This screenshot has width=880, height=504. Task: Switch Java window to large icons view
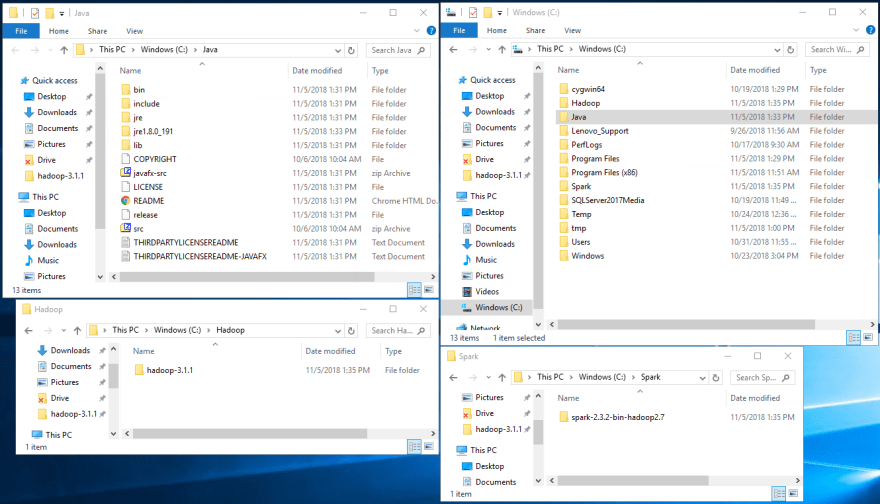click(x=429, y=290)
